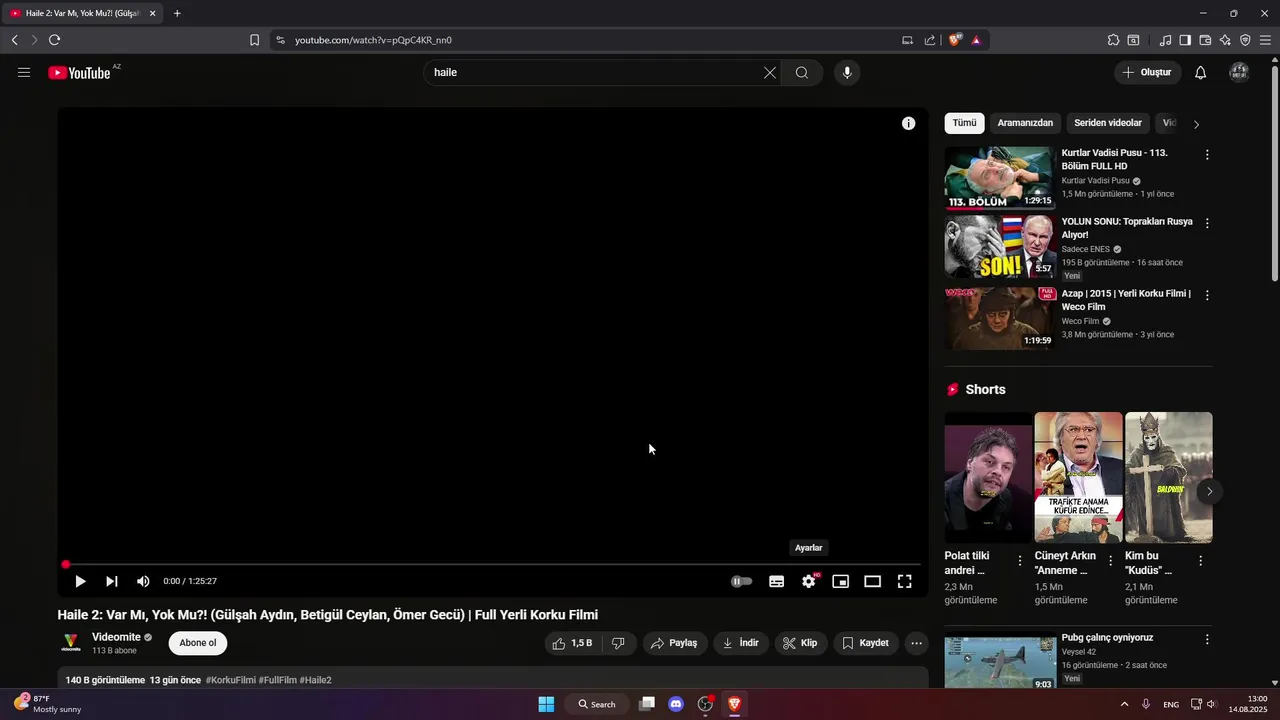The width and height of the screenshot is (1280, 720).
Task: Open the Cüneyt Arkın short thumbnail
Action: [1078, 478]
